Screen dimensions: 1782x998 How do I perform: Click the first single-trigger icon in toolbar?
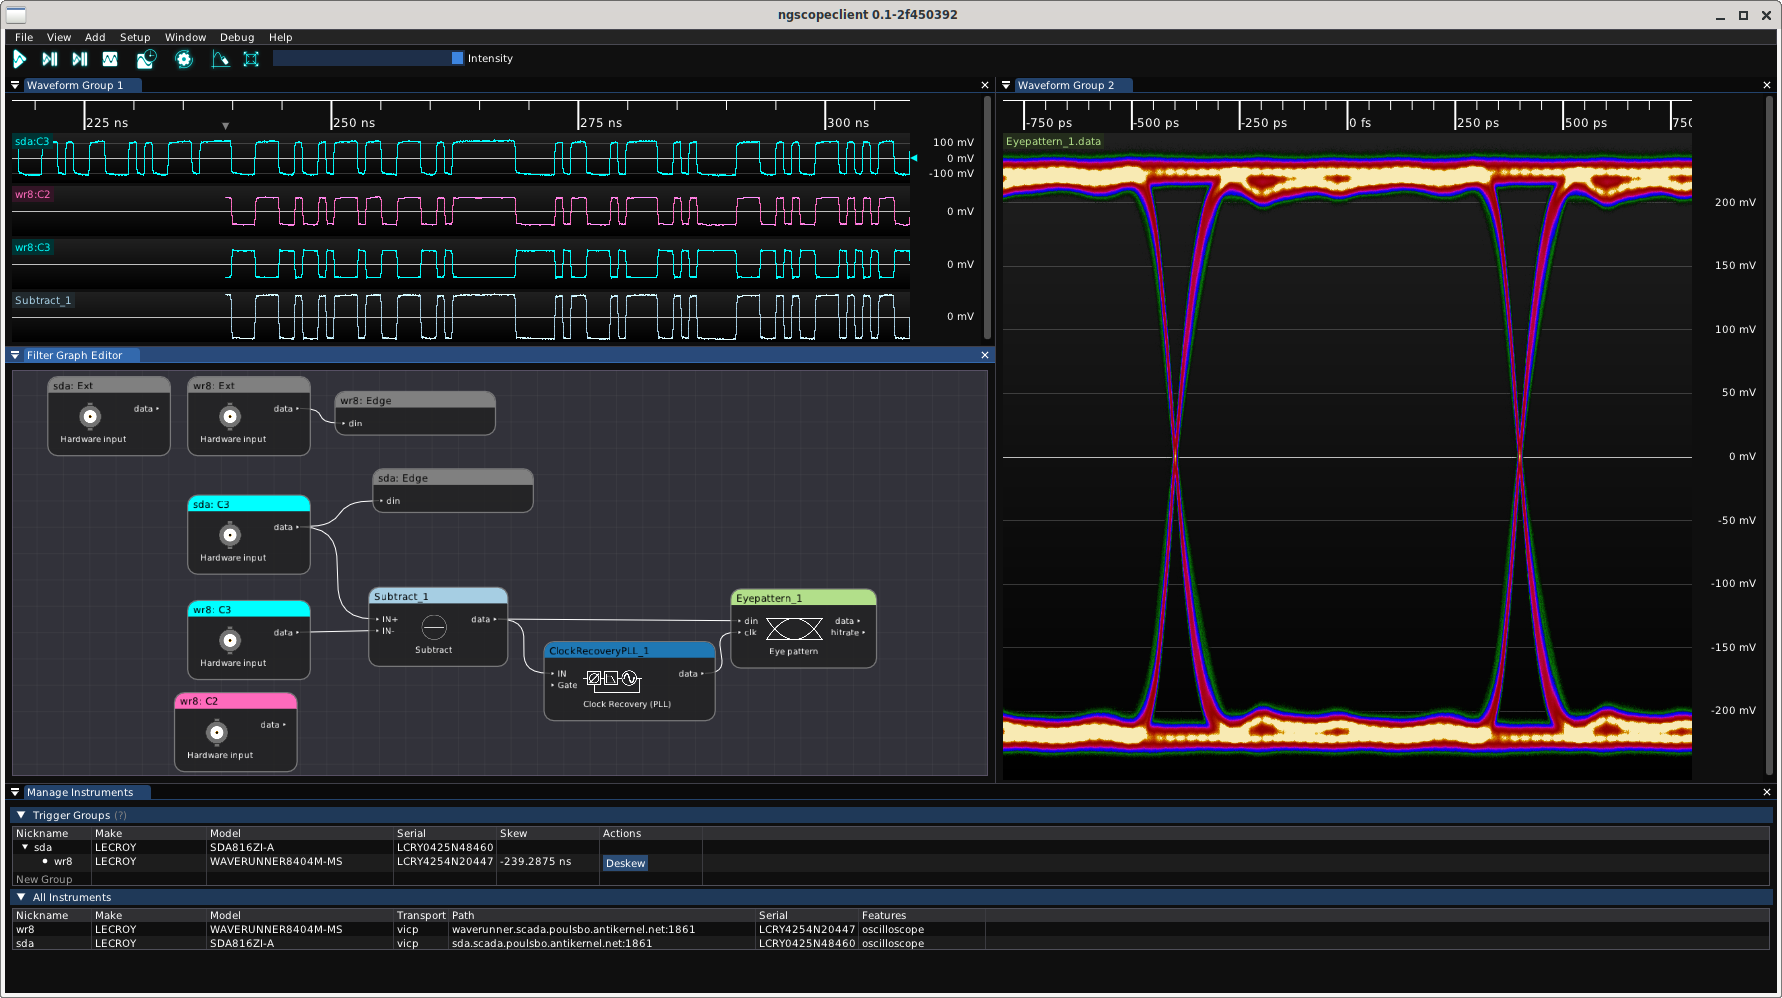[50, 59]
